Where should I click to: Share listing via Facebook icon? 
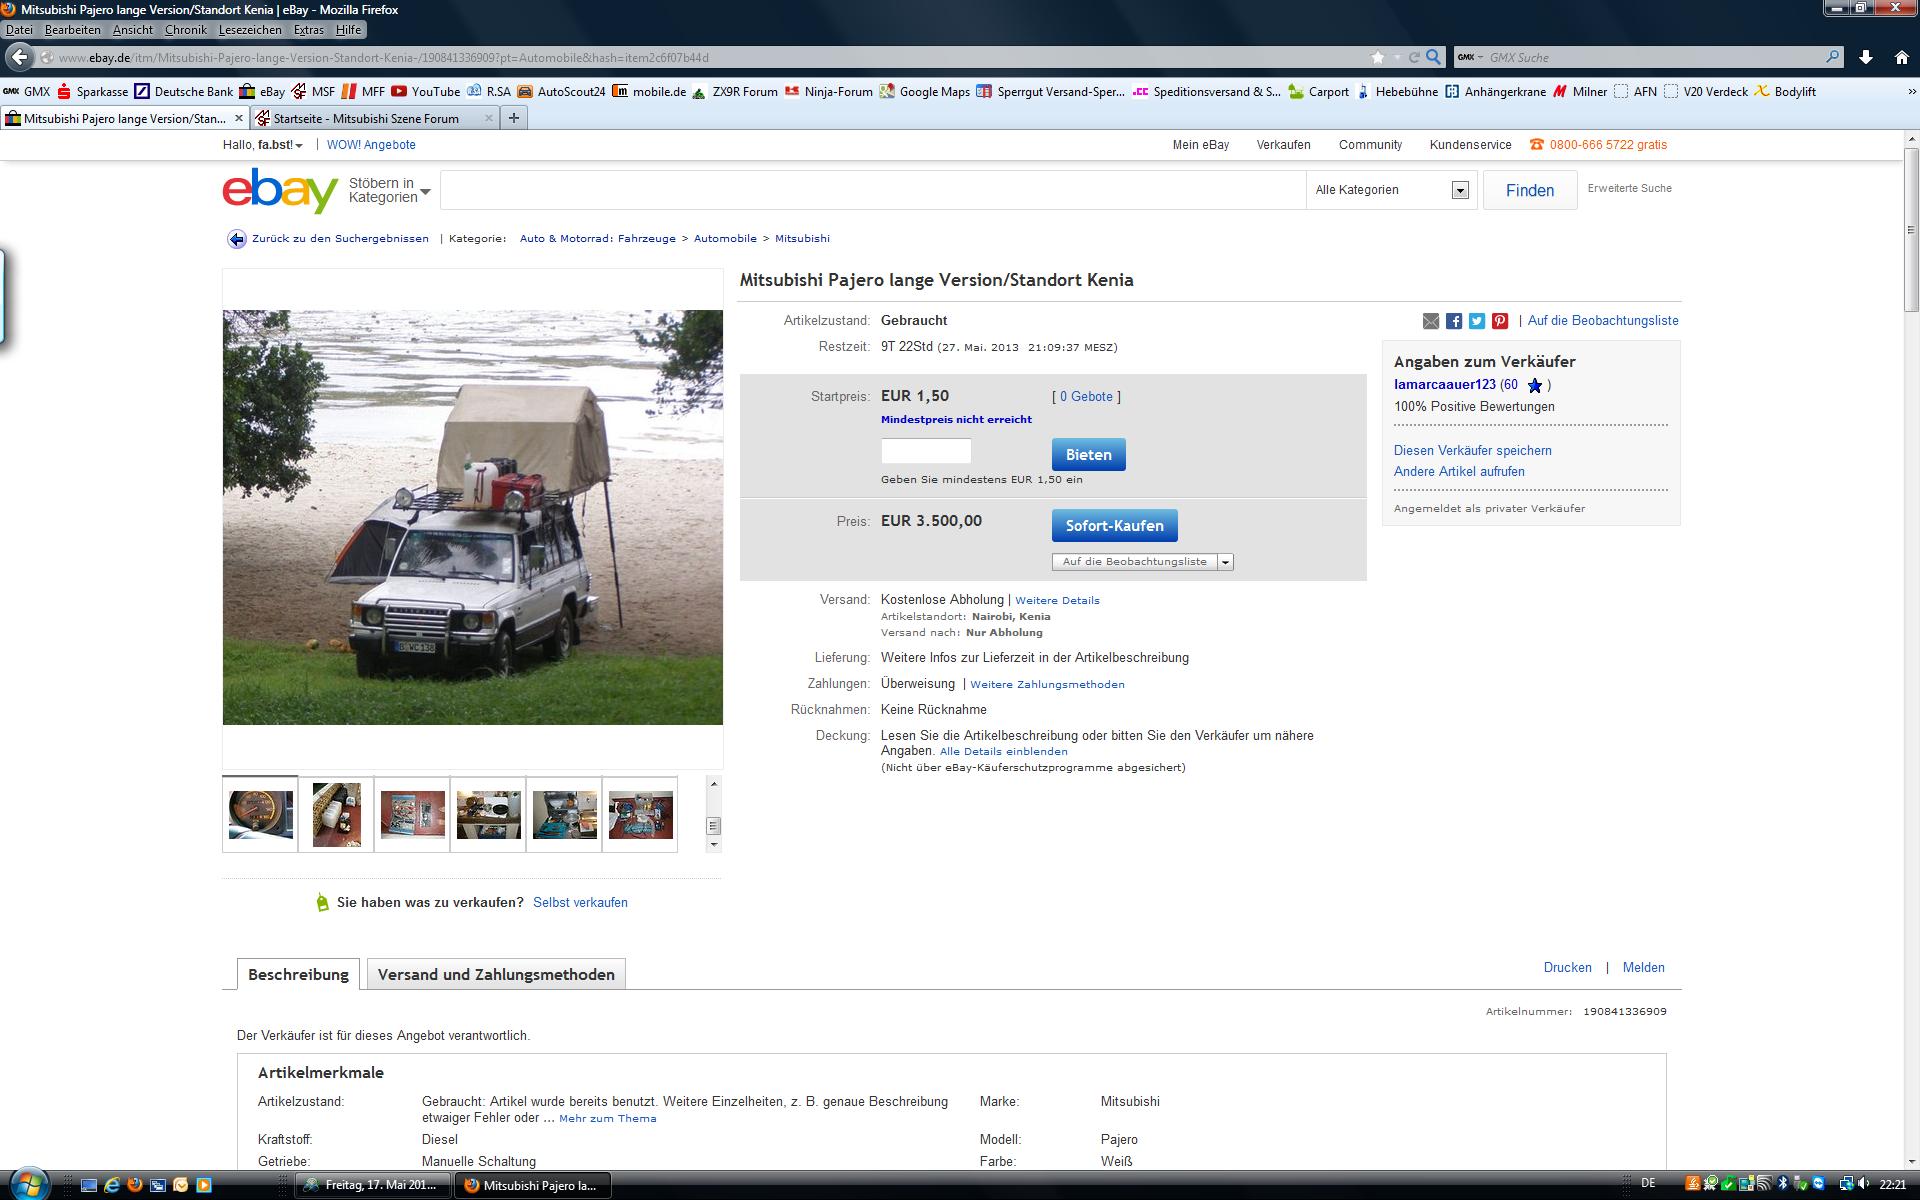(1454, 321)
